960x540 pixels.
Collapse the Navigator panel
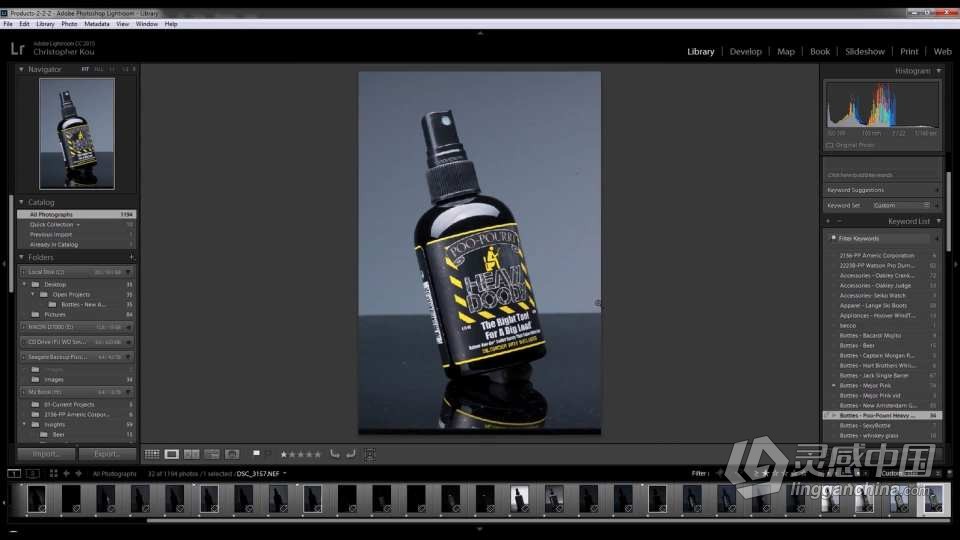tap(21, 69)
